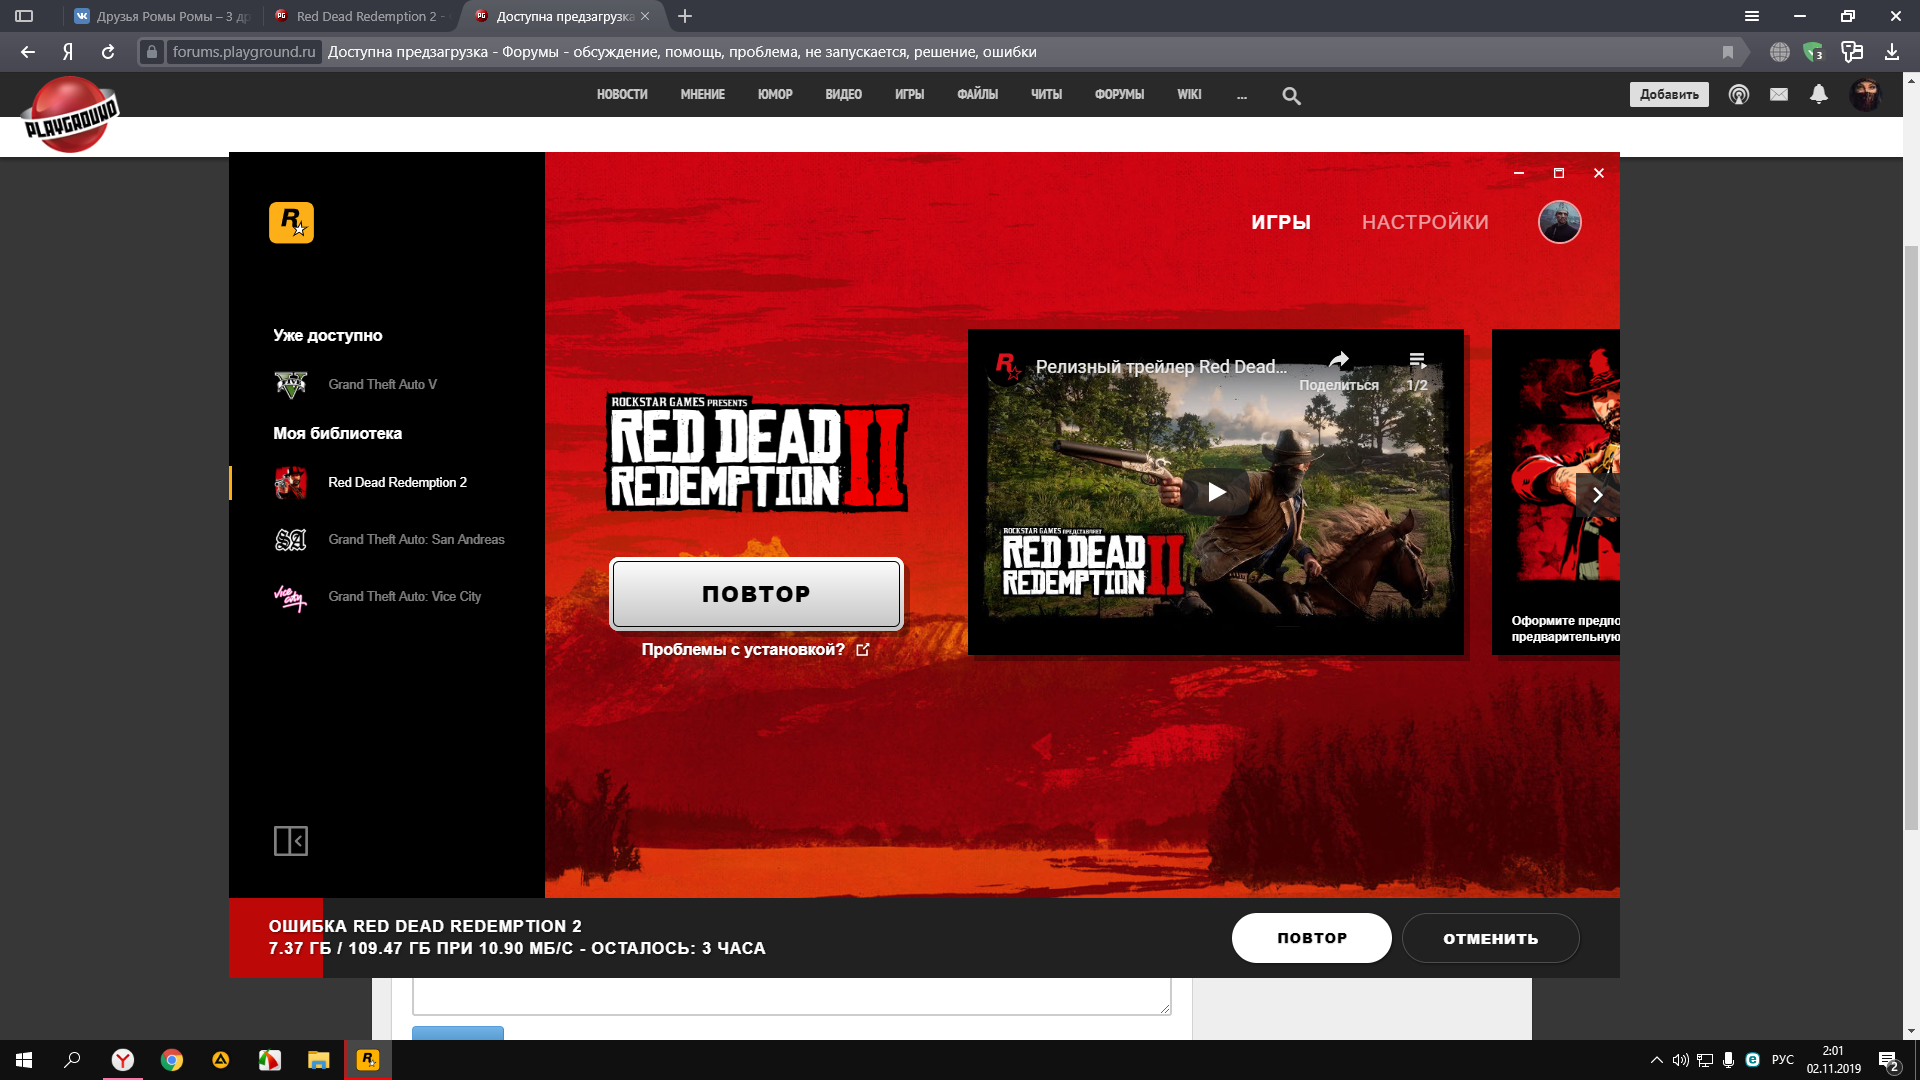Play the Red Dead release trailer

[1216, 492]
